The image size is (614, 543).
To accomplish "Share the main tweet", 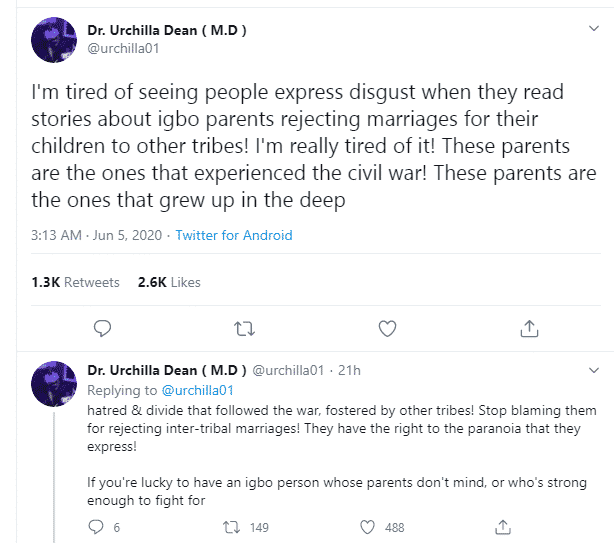I will [x=530, y=328].
